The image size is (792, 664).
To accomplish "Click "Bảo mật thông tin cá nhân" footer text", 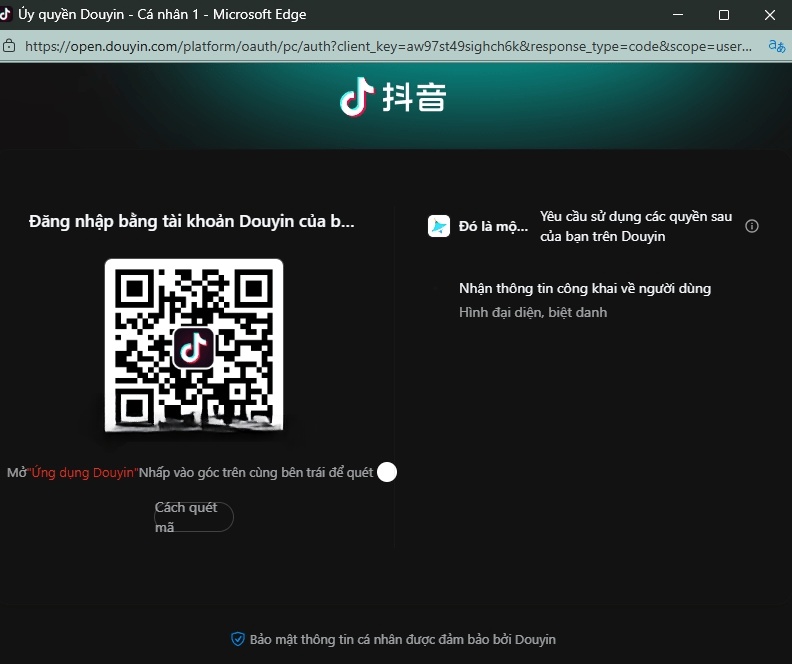I will pyautogui.click(x=403, y=639).
